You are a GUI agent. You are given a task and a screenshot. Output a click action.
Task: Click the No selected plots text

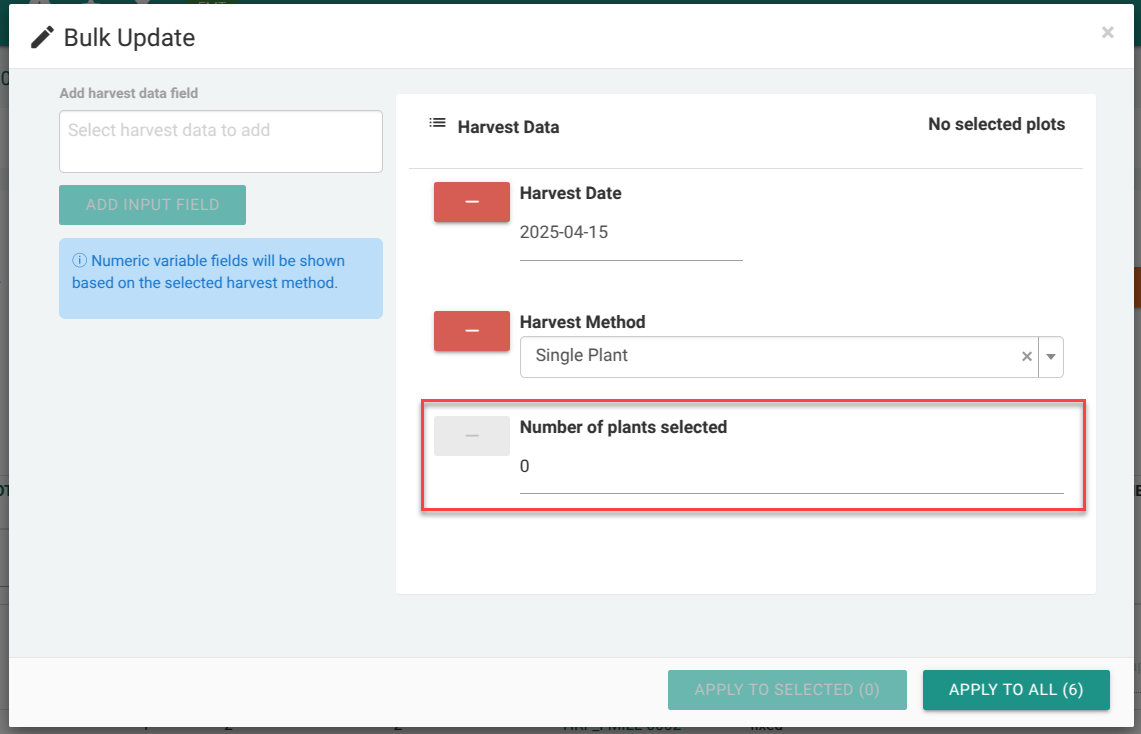[x=996, y=125]
